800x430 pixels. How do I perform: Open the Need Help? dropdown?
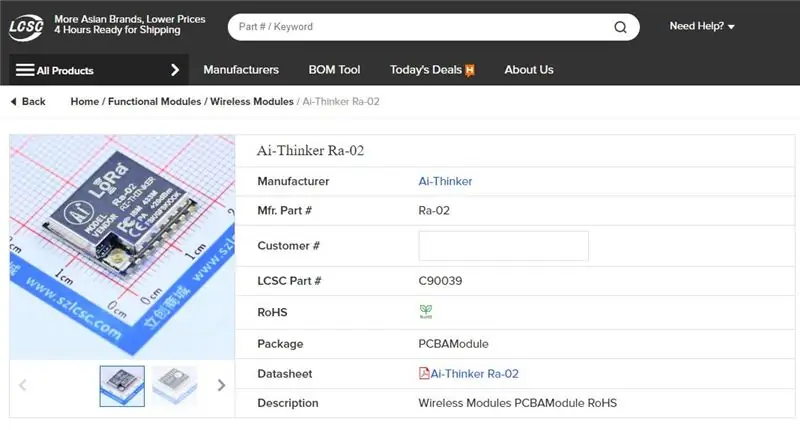coord(702,26)
